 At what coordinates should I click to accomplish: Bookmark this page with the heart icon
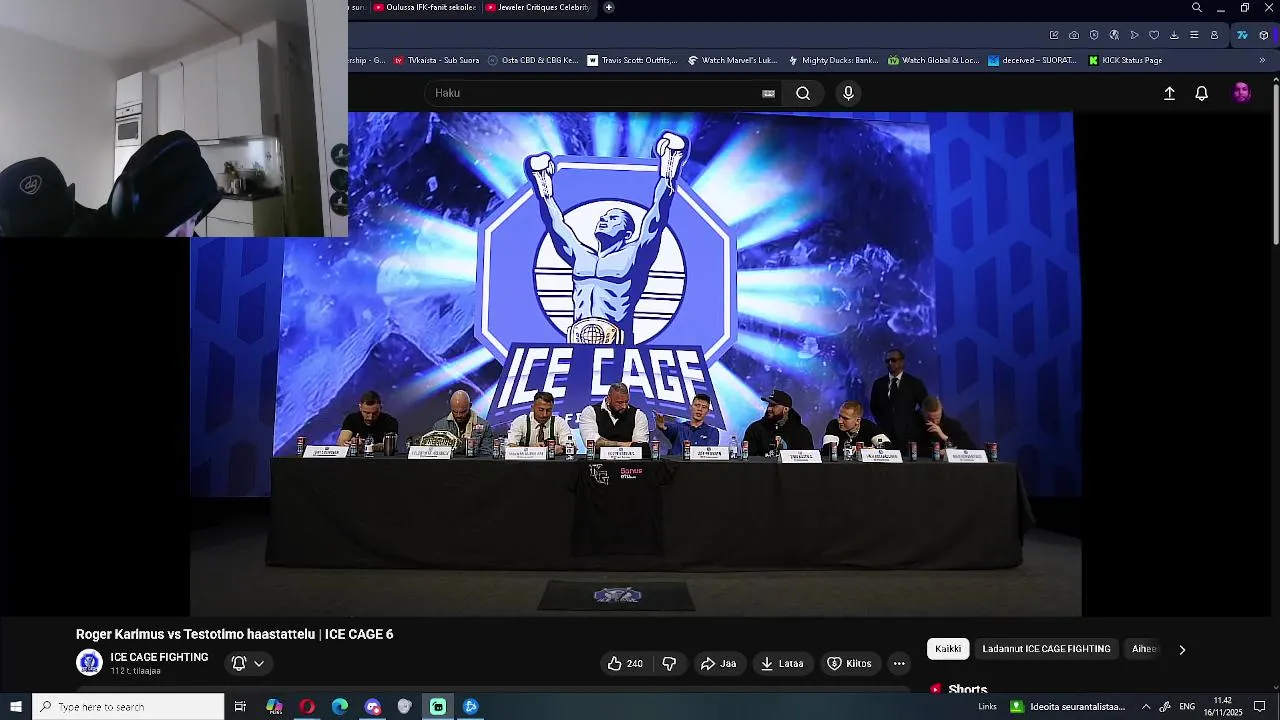(1154, 35)
